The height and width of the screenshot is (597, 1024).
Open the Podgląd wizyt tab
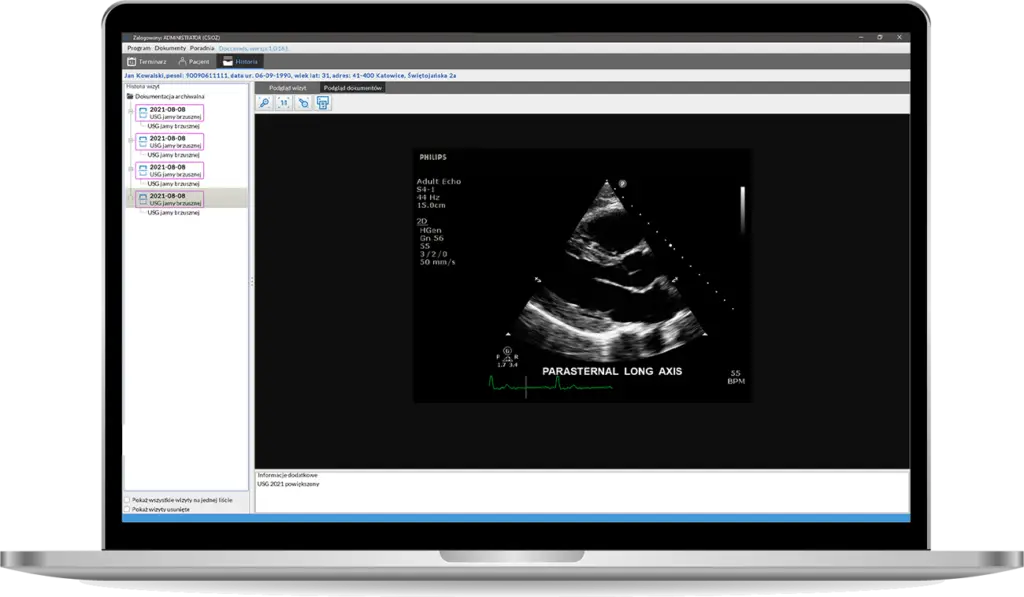[287, 88]
